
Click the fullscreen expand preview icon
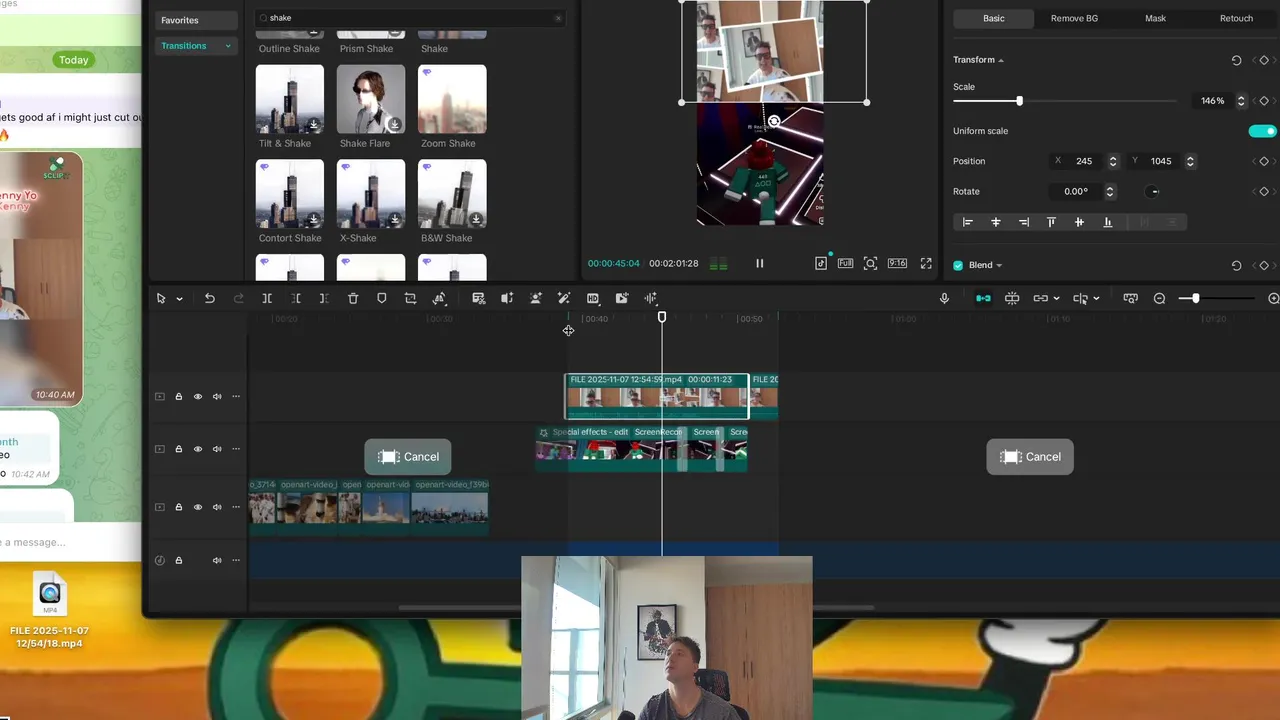pos(926,263)
